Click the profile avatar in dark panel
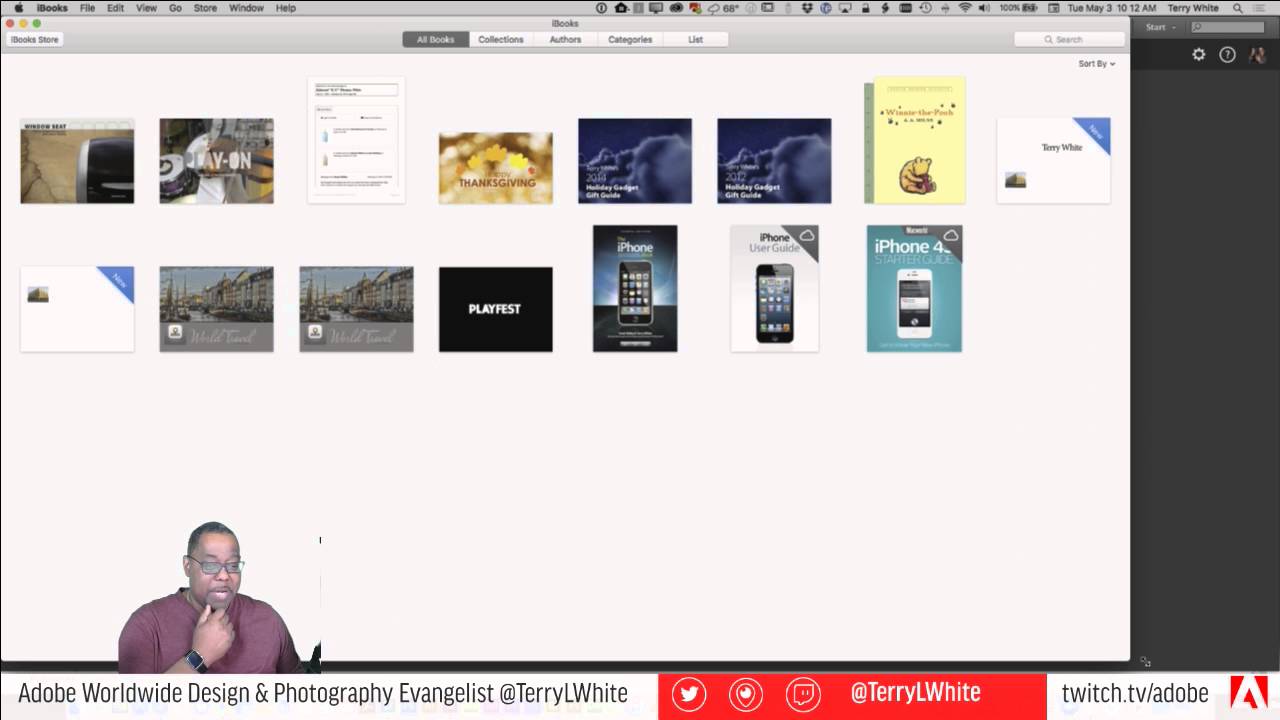The height and width of the screenshot is (720, 1280). (1257, 55)
